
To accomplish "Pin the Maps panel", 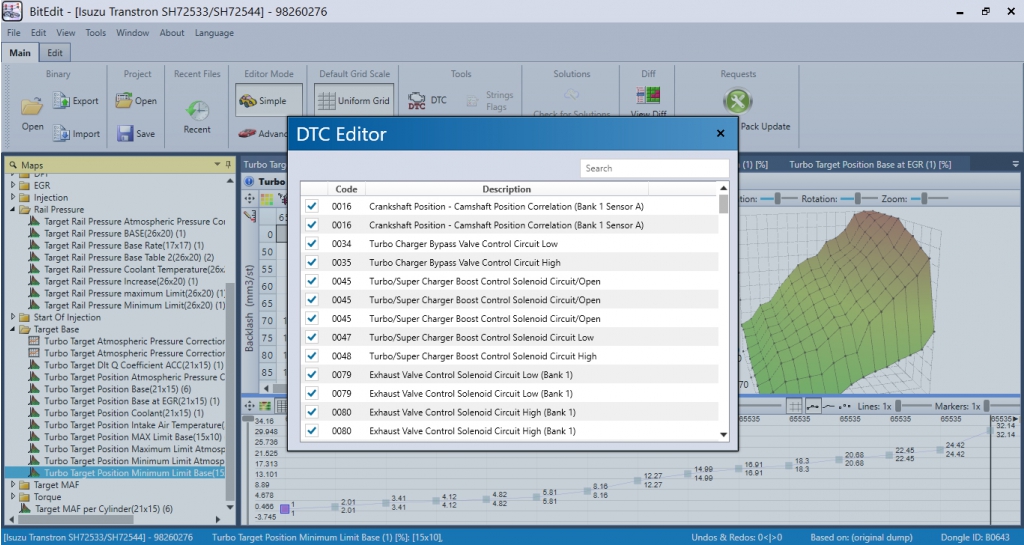I will coord(228,164).
